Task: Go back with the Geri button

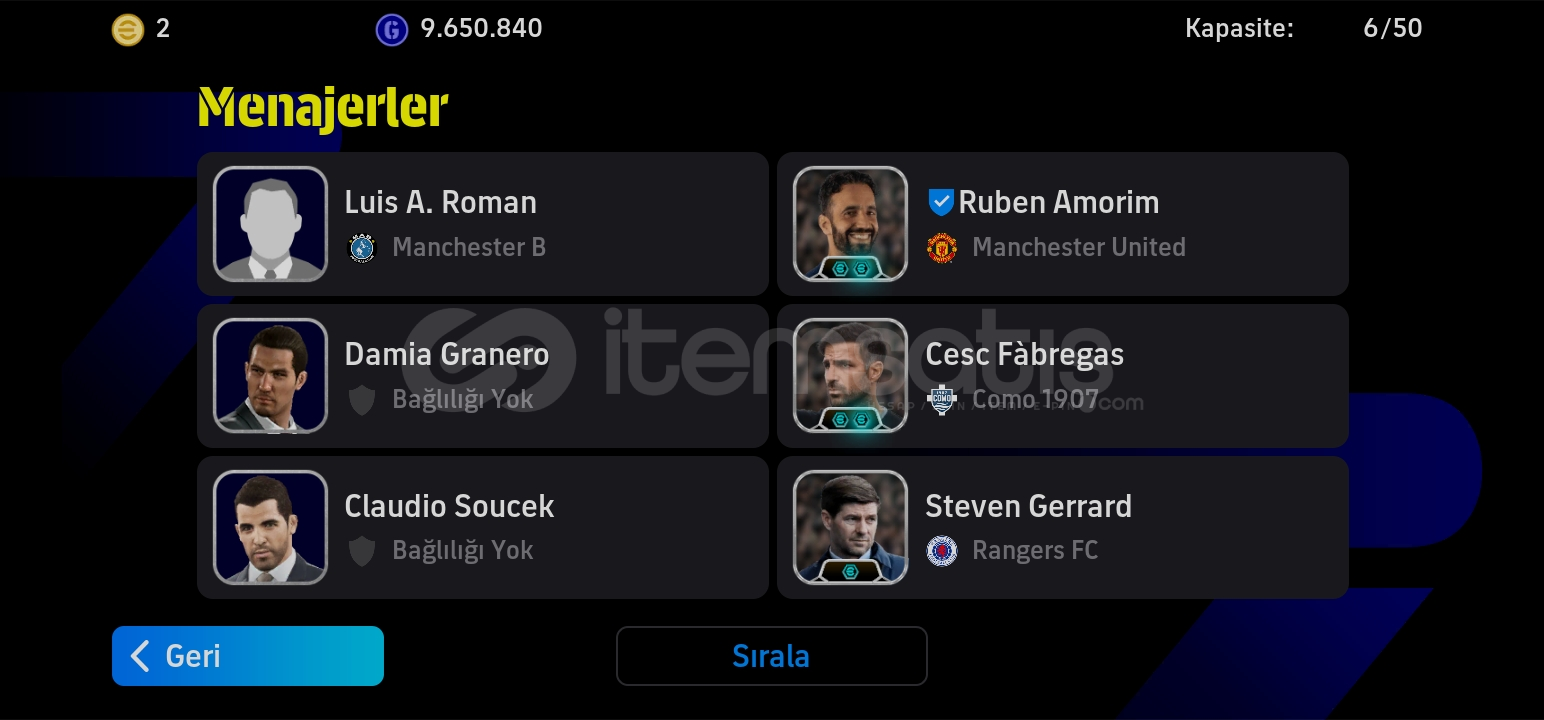Action: tap(248, 656)
